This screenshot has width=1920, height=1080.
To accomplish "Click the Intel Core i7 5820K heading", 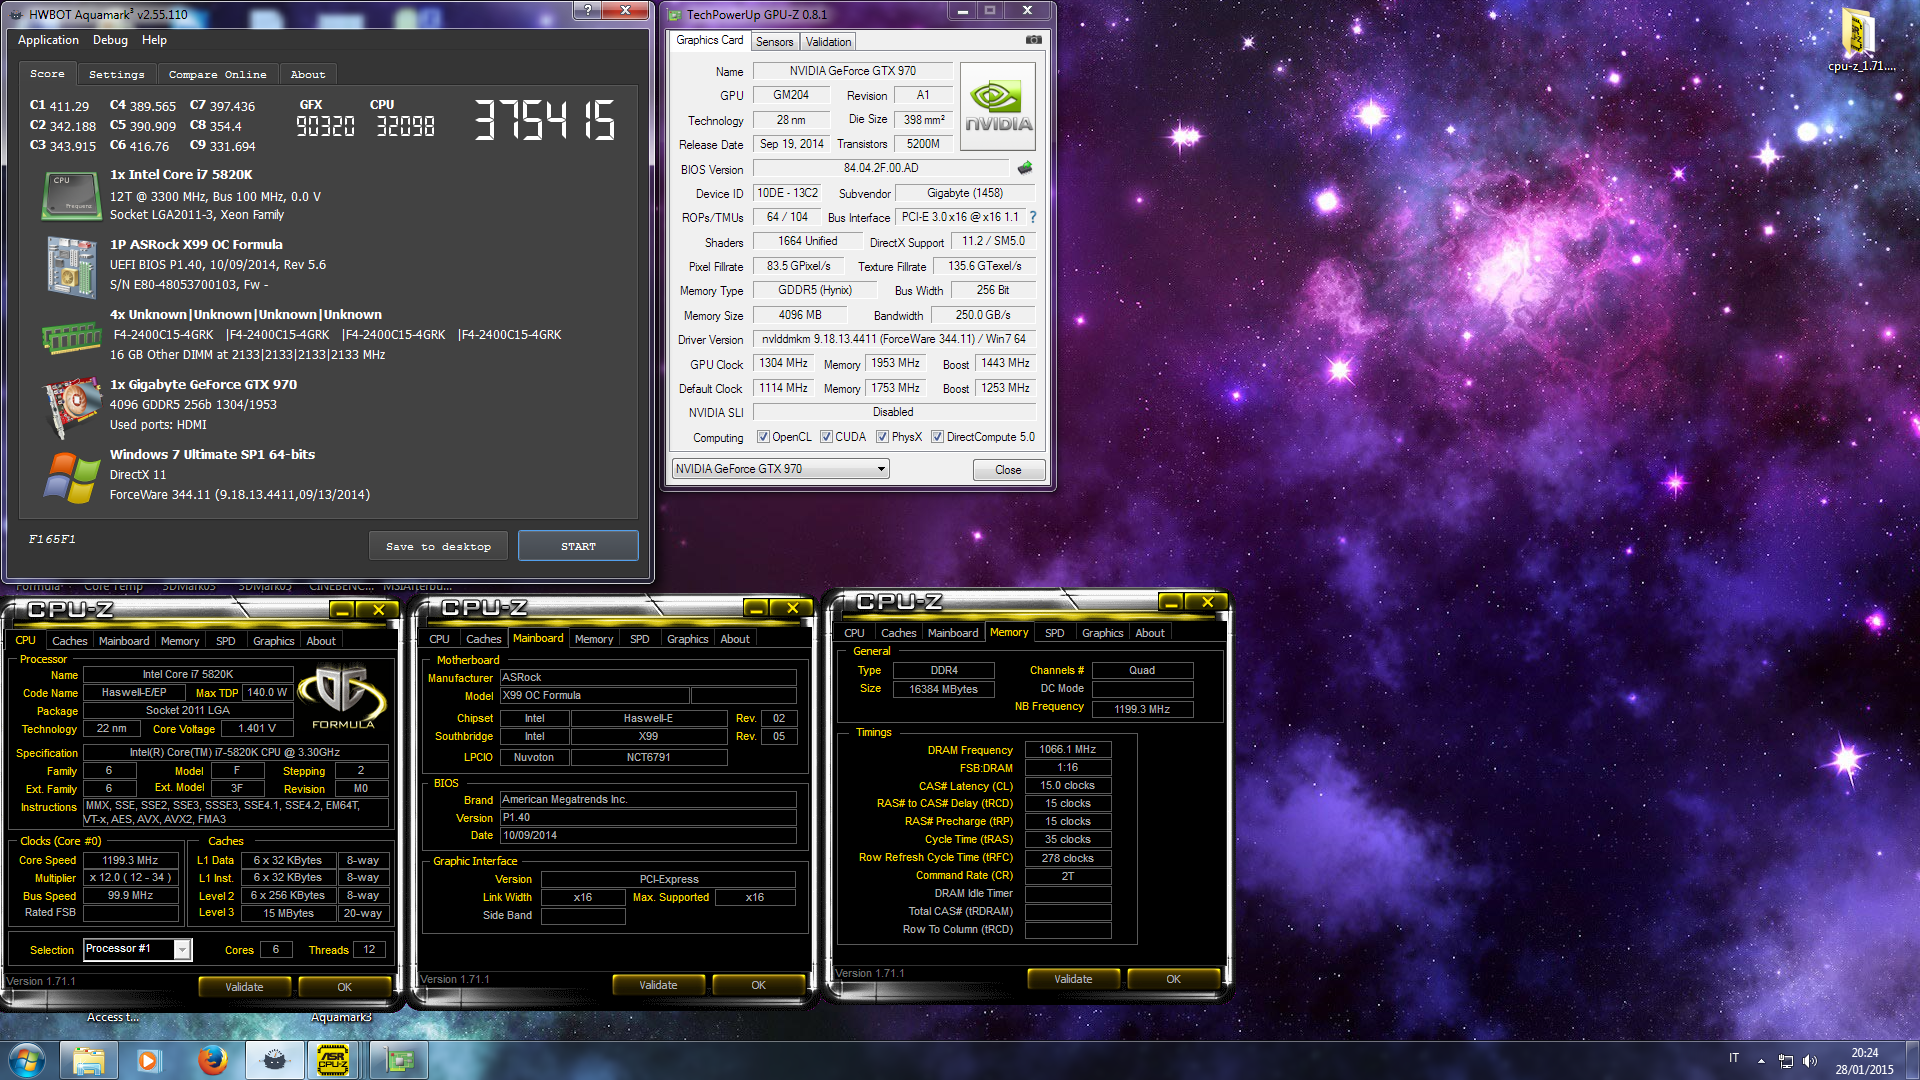I will pos(181,174).
